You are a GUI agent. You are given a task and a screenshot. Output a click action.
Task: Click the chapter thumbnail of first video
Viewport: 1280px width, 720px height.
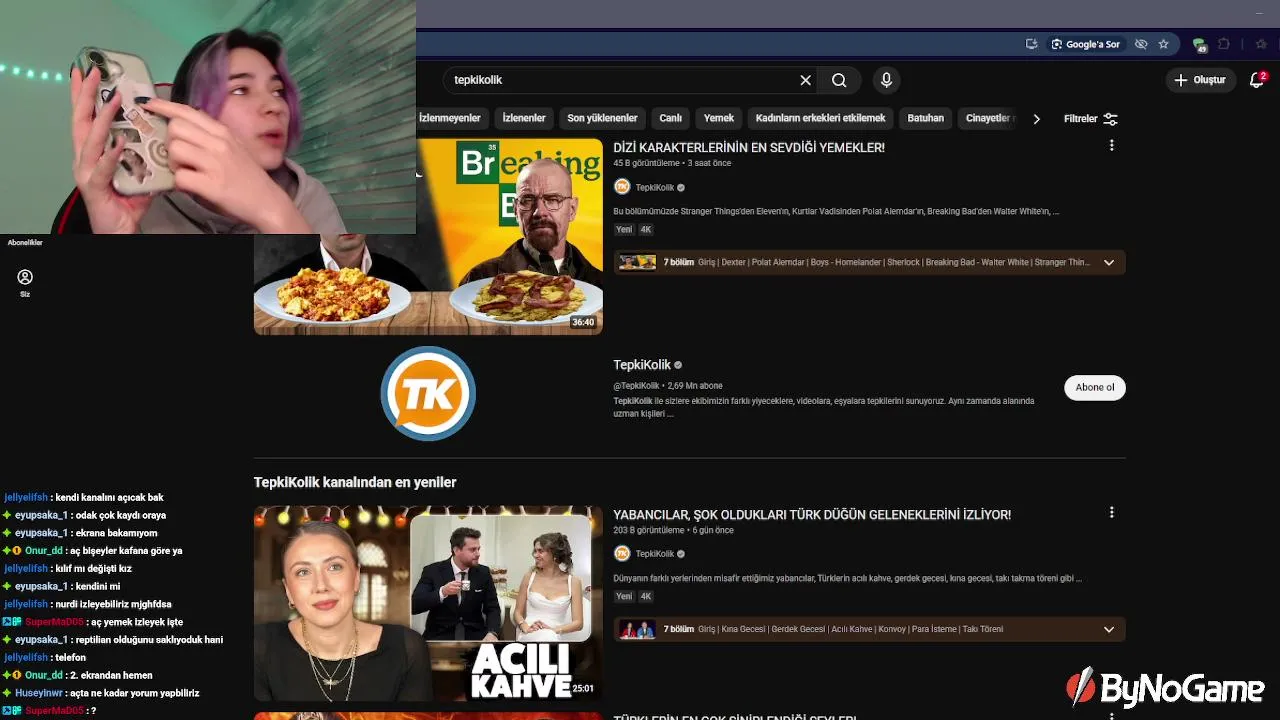[x=638, y=262]
